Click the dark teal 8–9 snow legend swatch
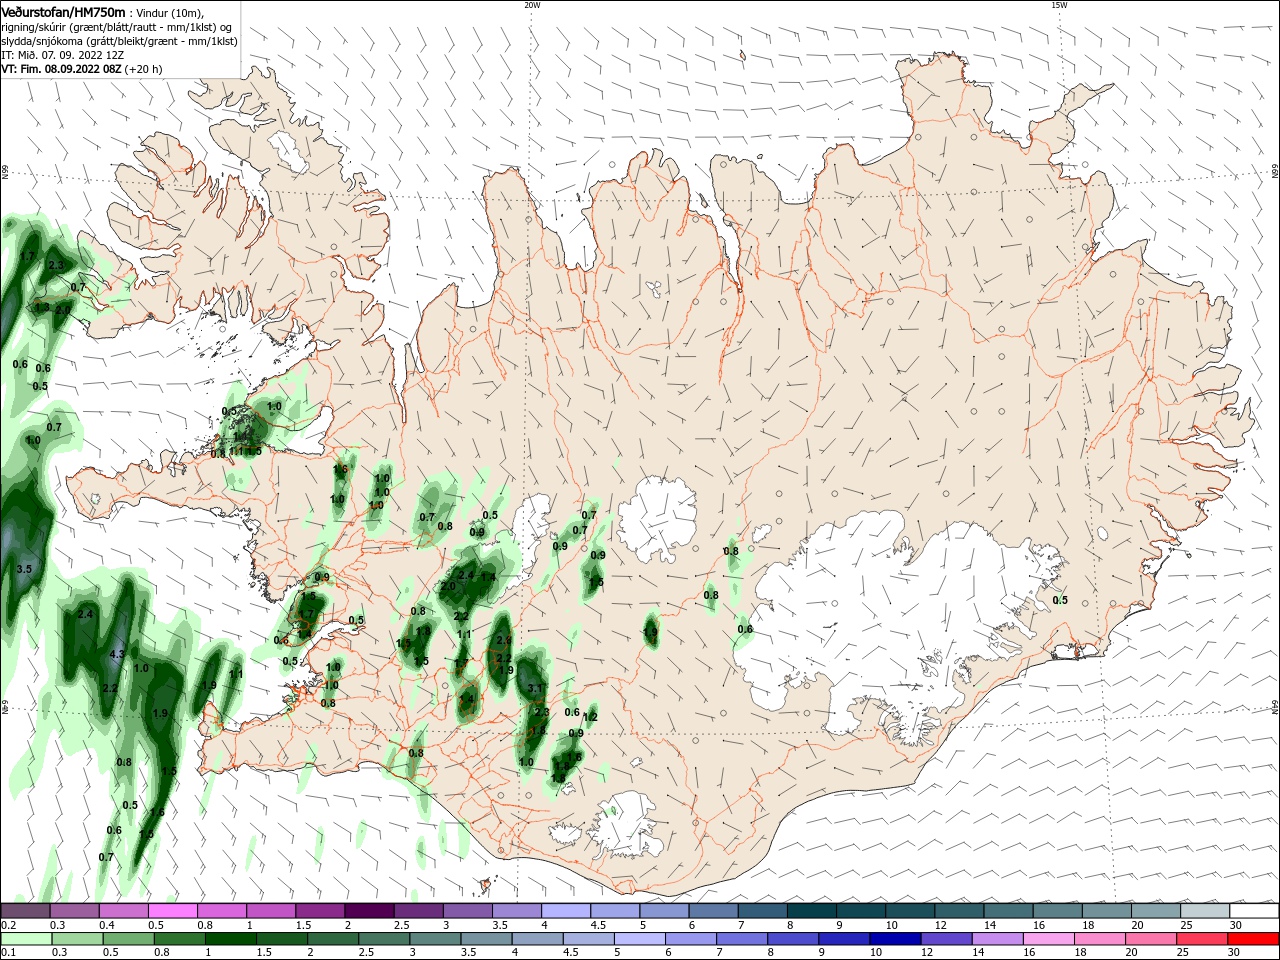The height and width of the screenshot is (960, 1280). pyautogui.click(x=811, y=911)
